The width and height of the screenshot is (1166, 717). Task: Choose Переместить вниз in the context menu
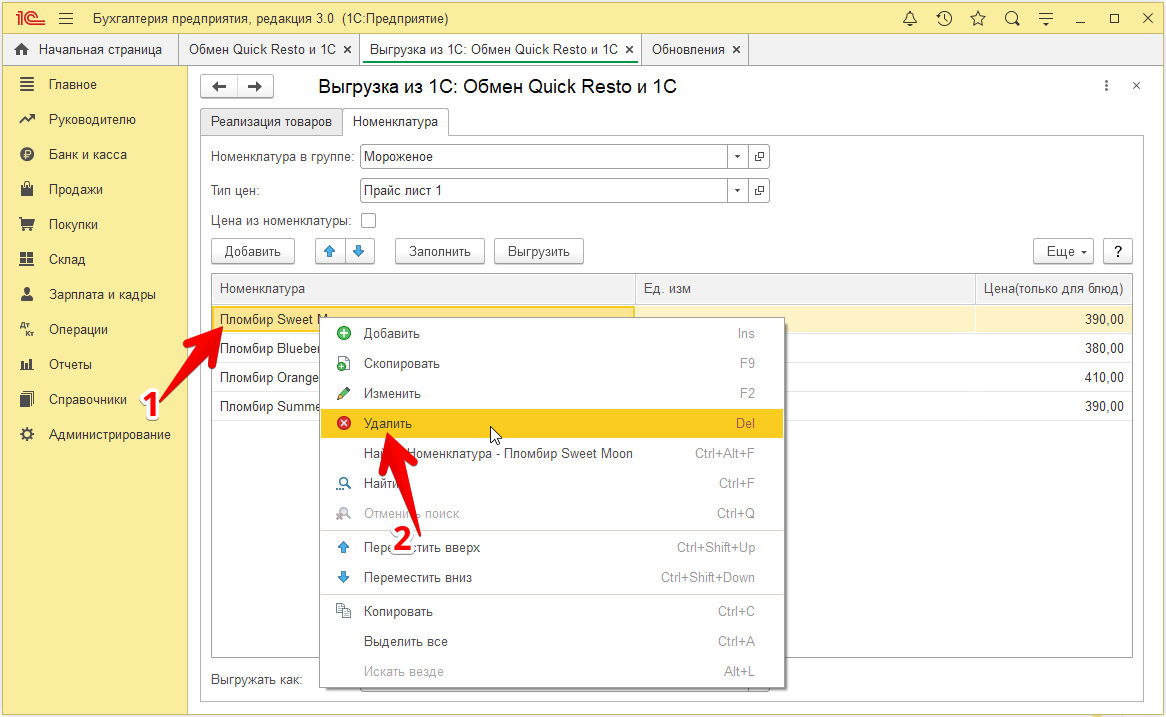pos(552,577)
